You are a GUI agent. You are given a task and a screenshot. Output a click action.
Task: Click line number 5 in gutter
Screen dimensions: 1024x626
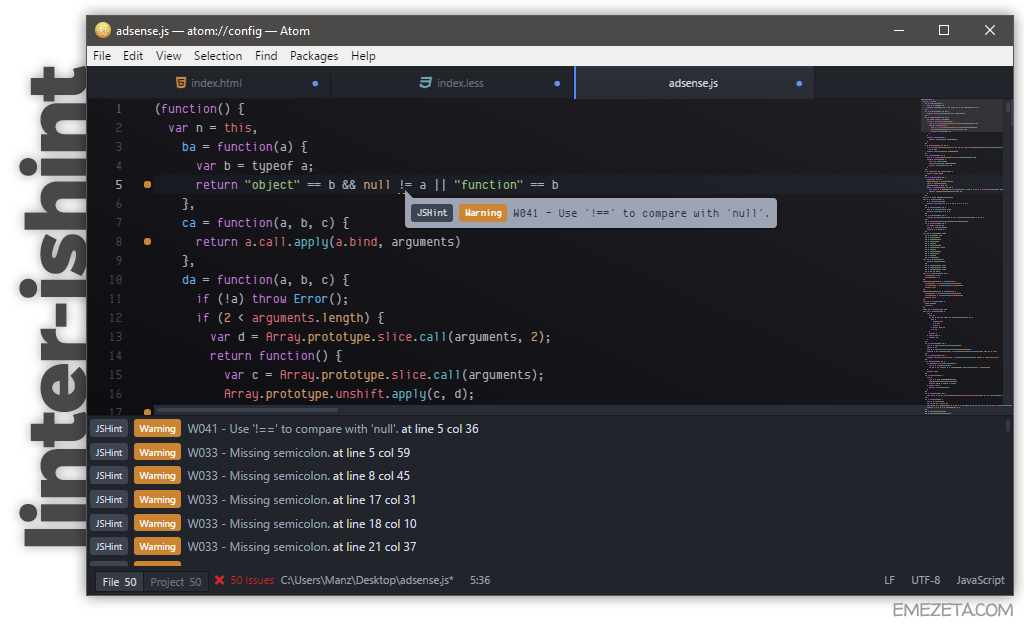[119, 185]
